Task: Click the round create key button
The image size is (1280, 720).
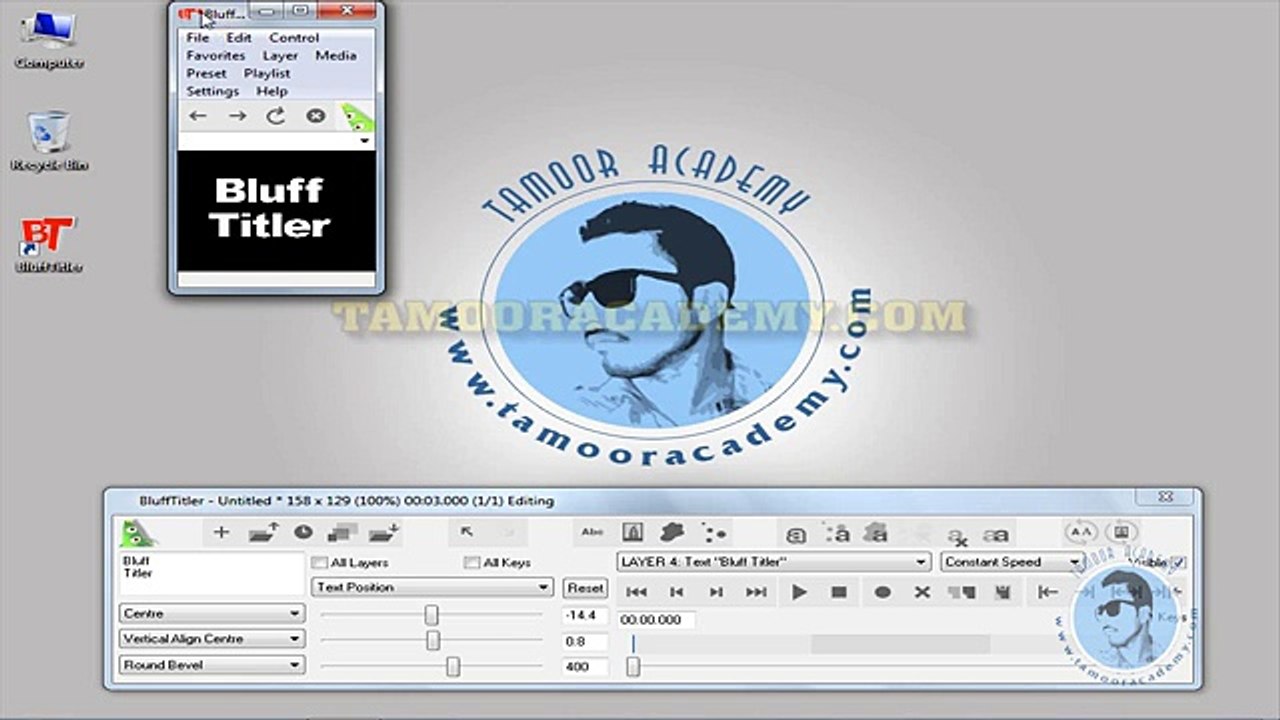Action: click(882, 592)
